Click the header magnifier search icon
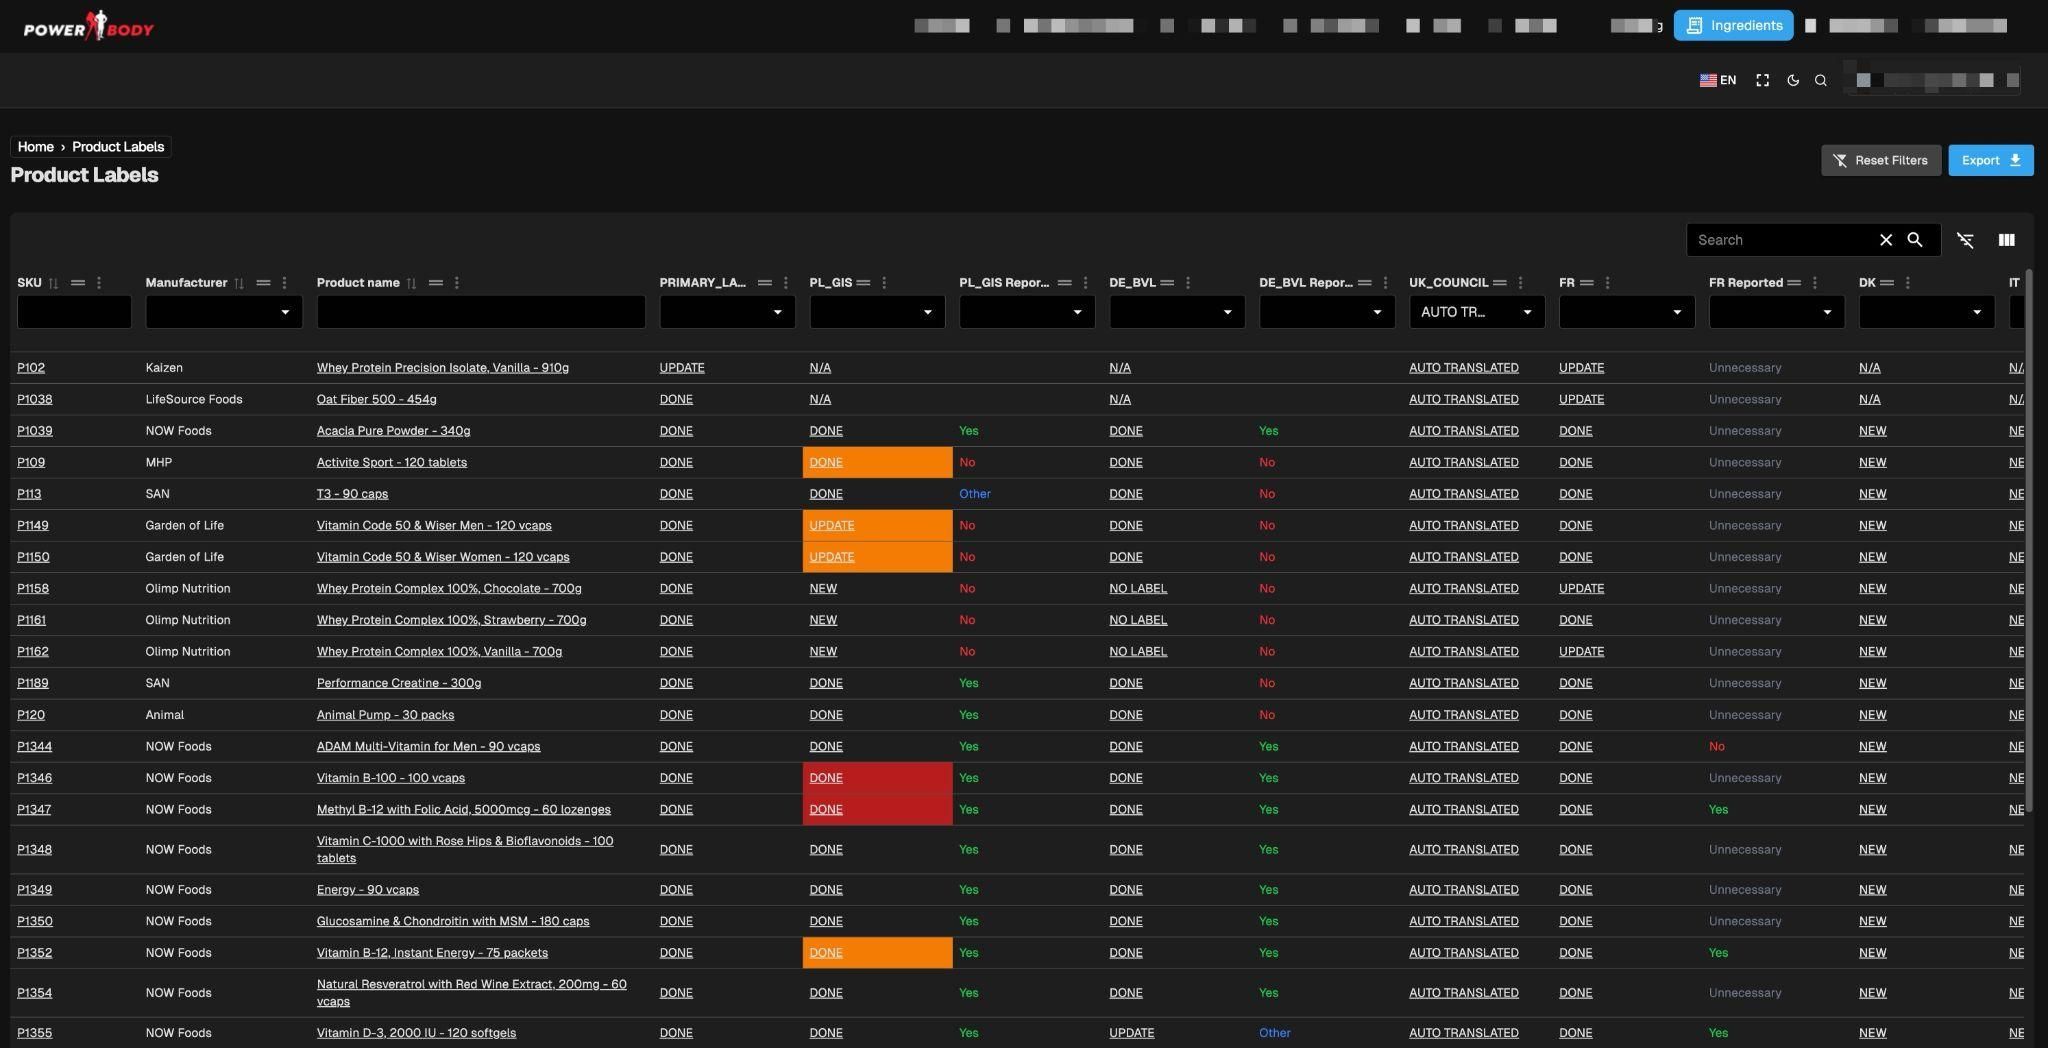 [1820, 80]
